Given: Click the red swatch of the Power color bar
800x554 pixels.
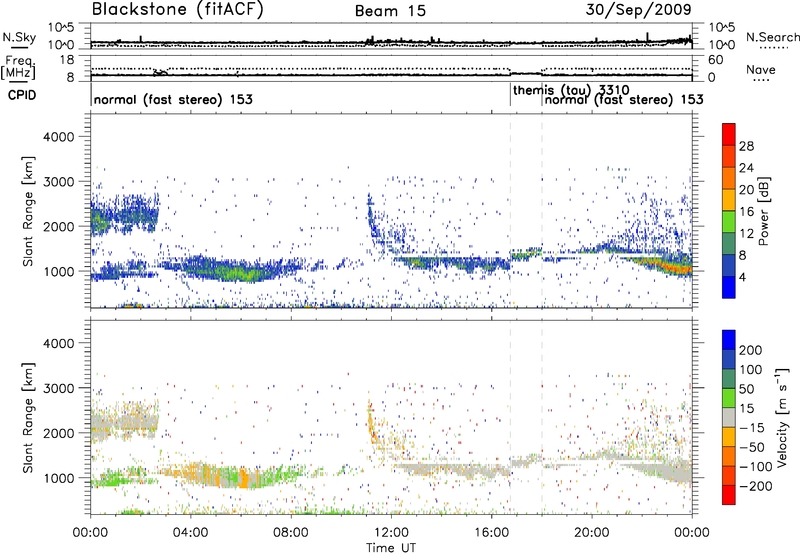Looking at the screenshot, I should point(729,134).
